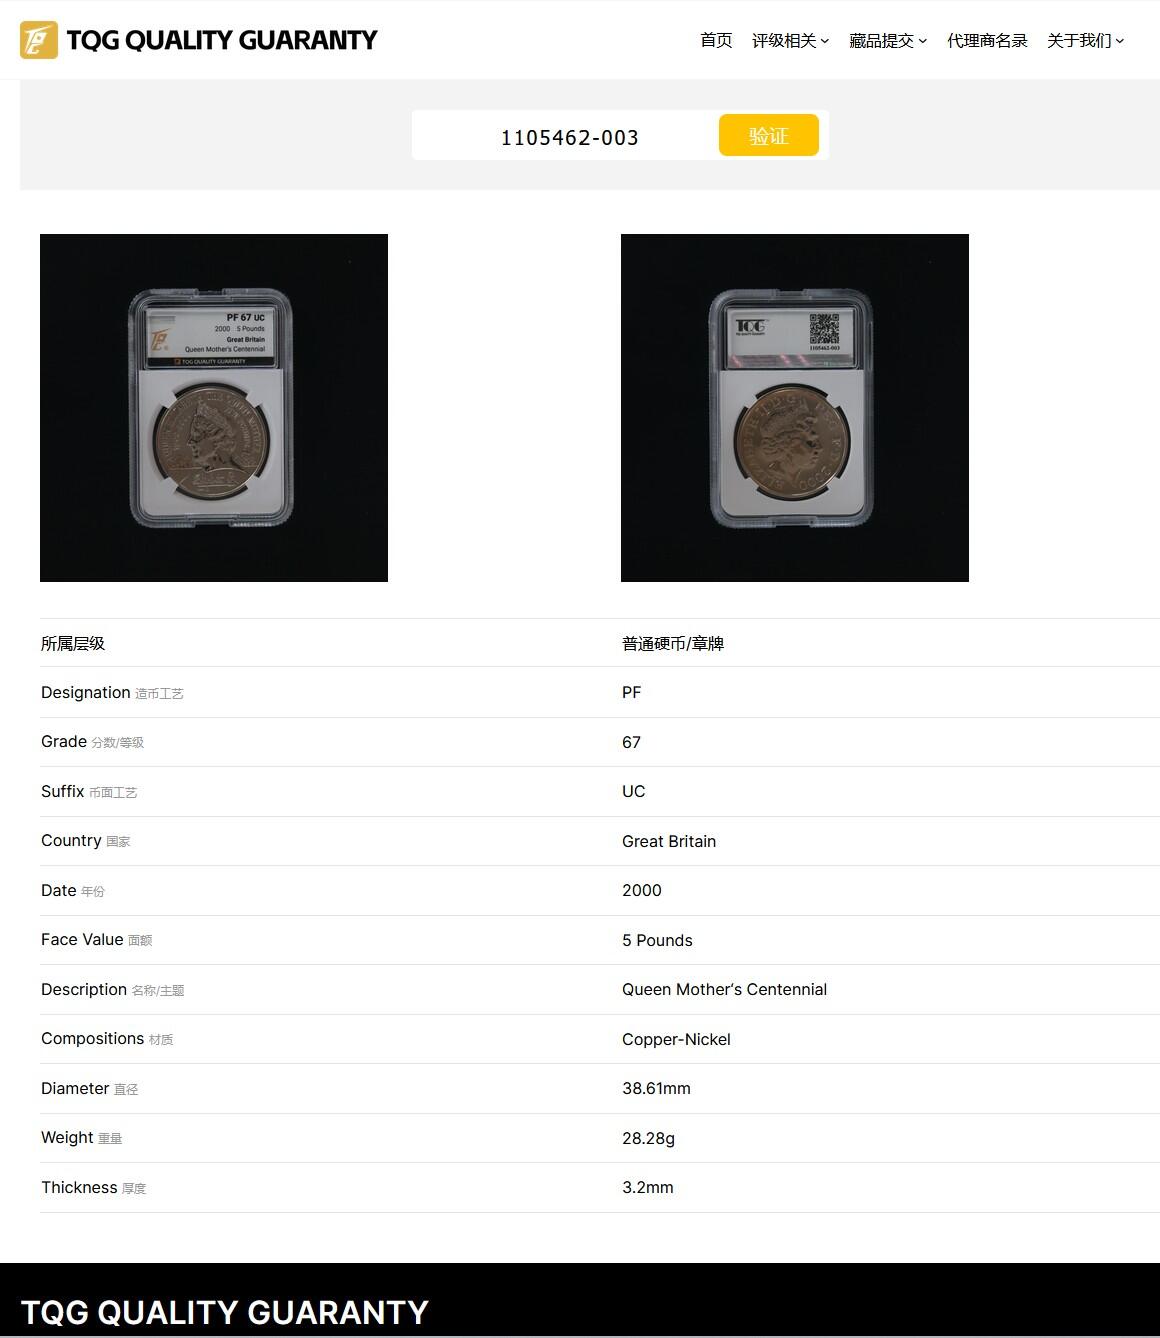Screen dimensions: 1160x1338
Task: Open the 代理商名录 menu item
Action: click(x=987, y=40)
